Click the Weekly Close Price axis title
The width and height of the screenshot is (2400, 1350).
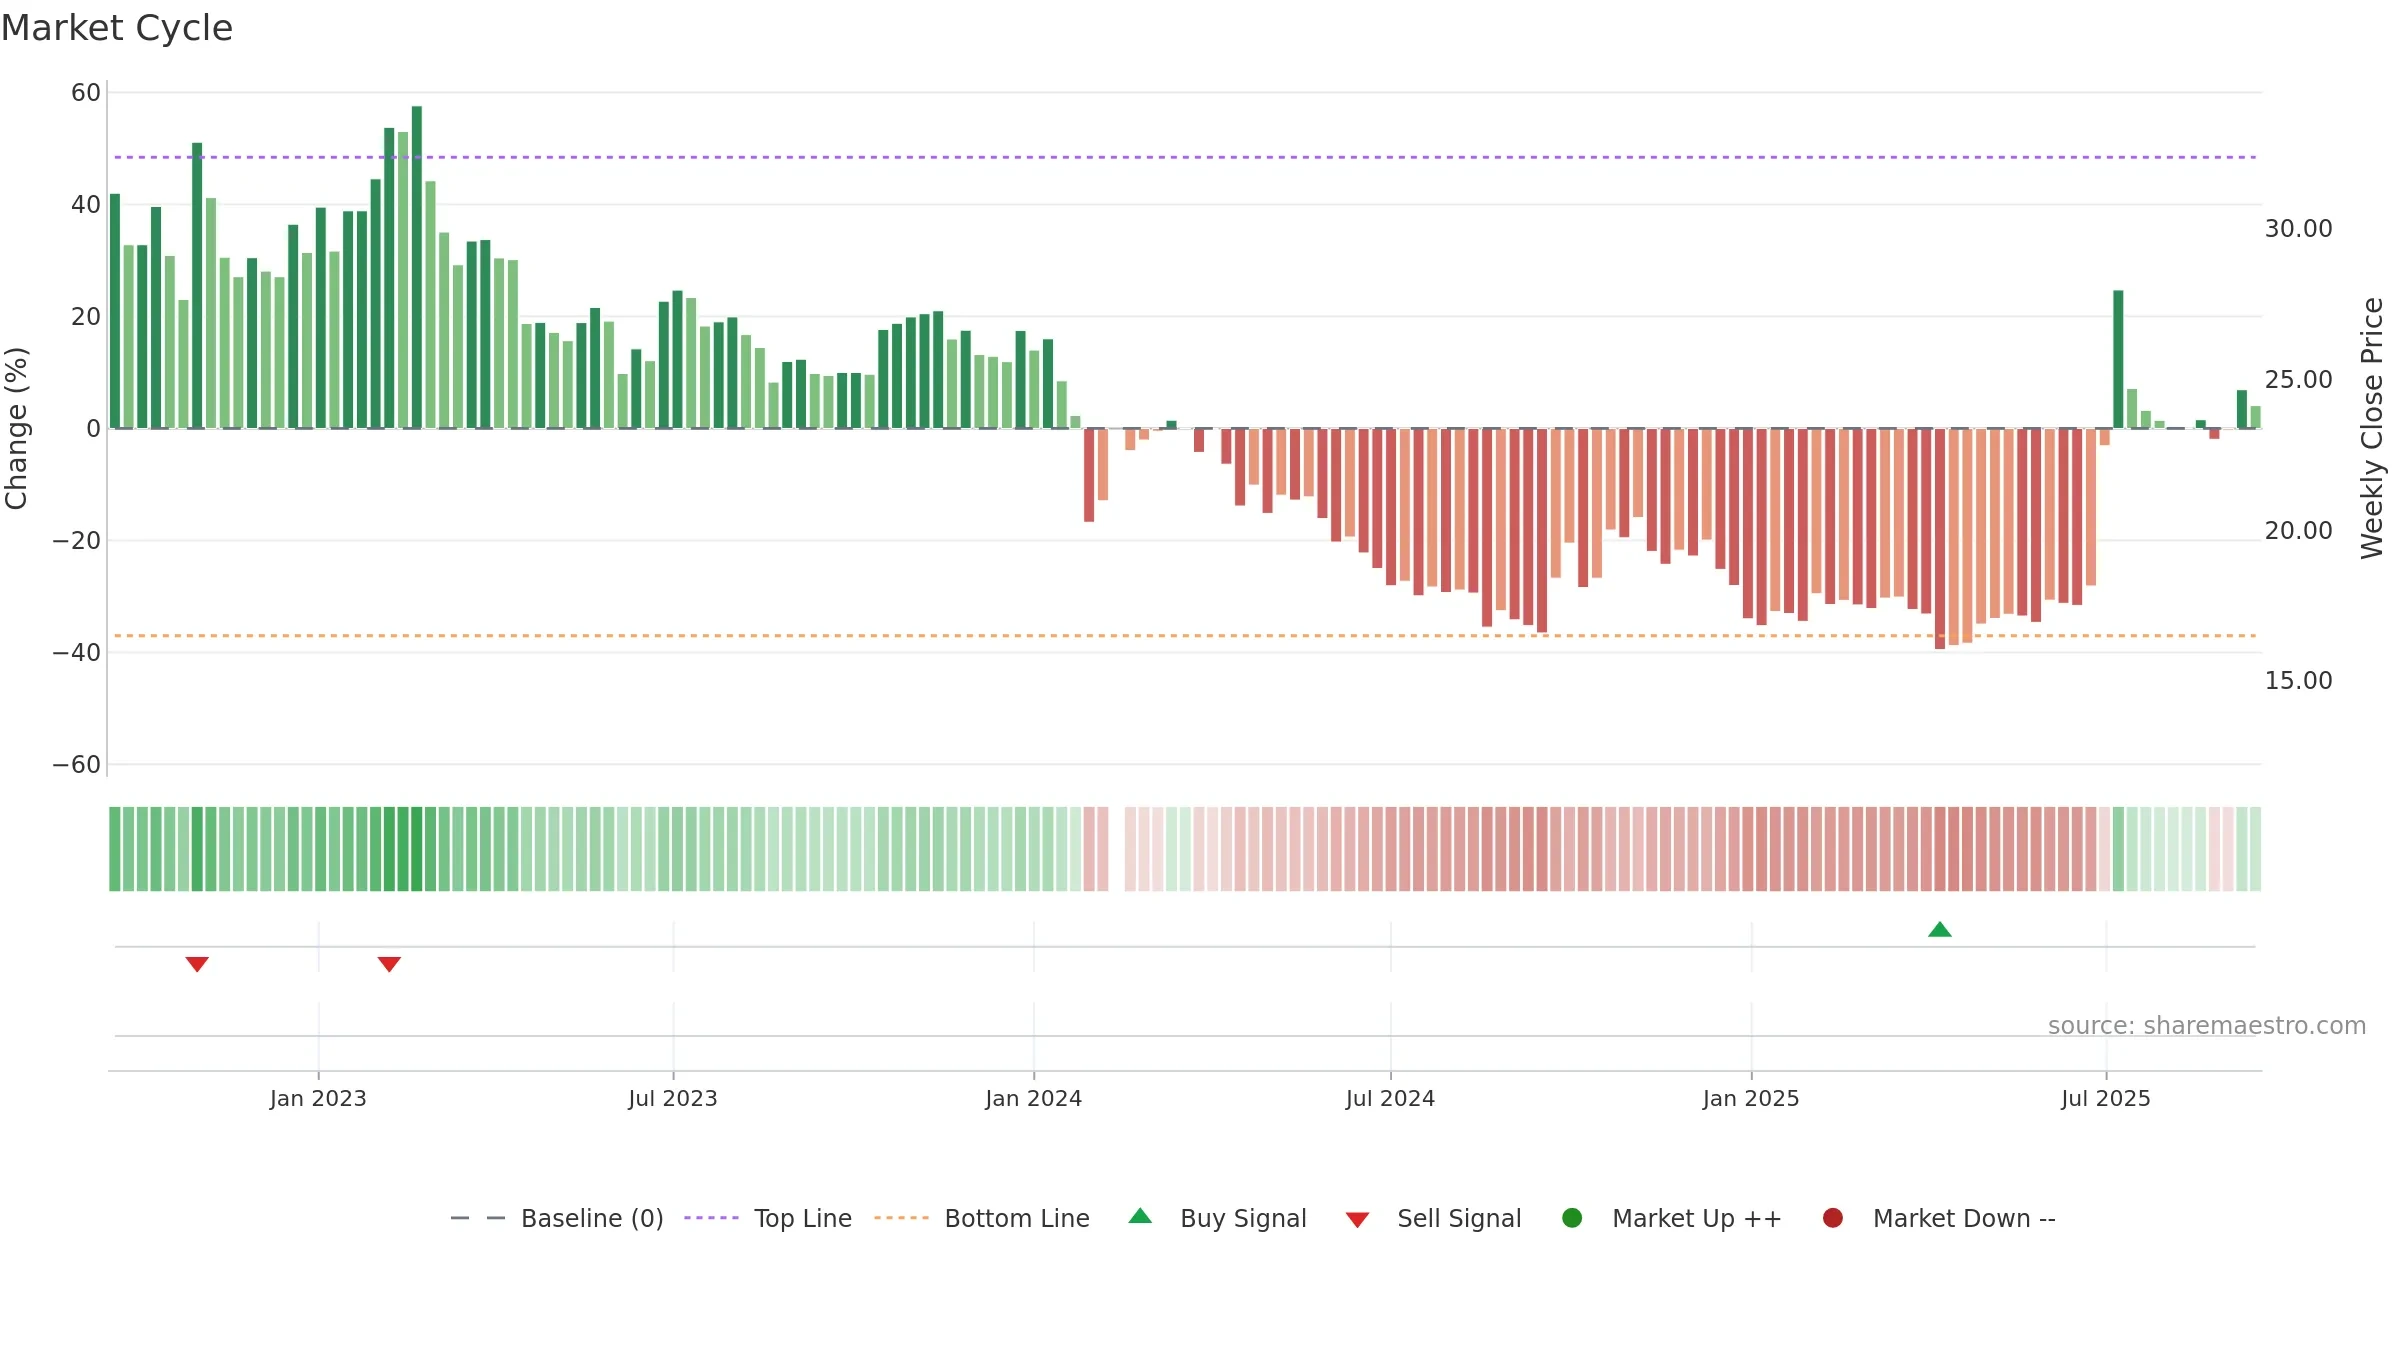pos(2372,428)
